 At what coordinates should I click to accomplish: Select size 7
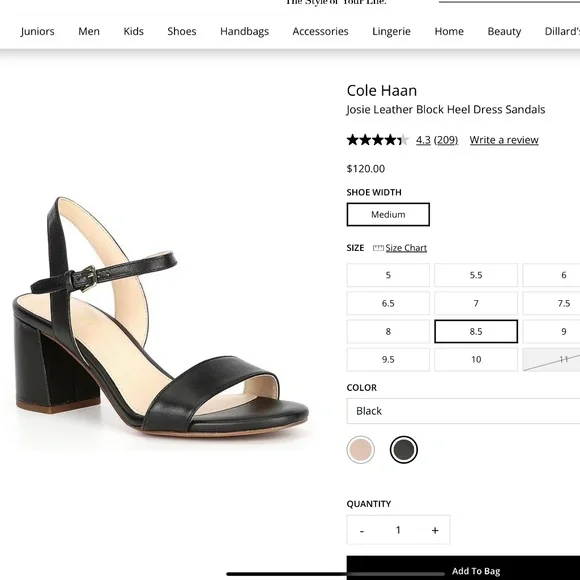476,303
